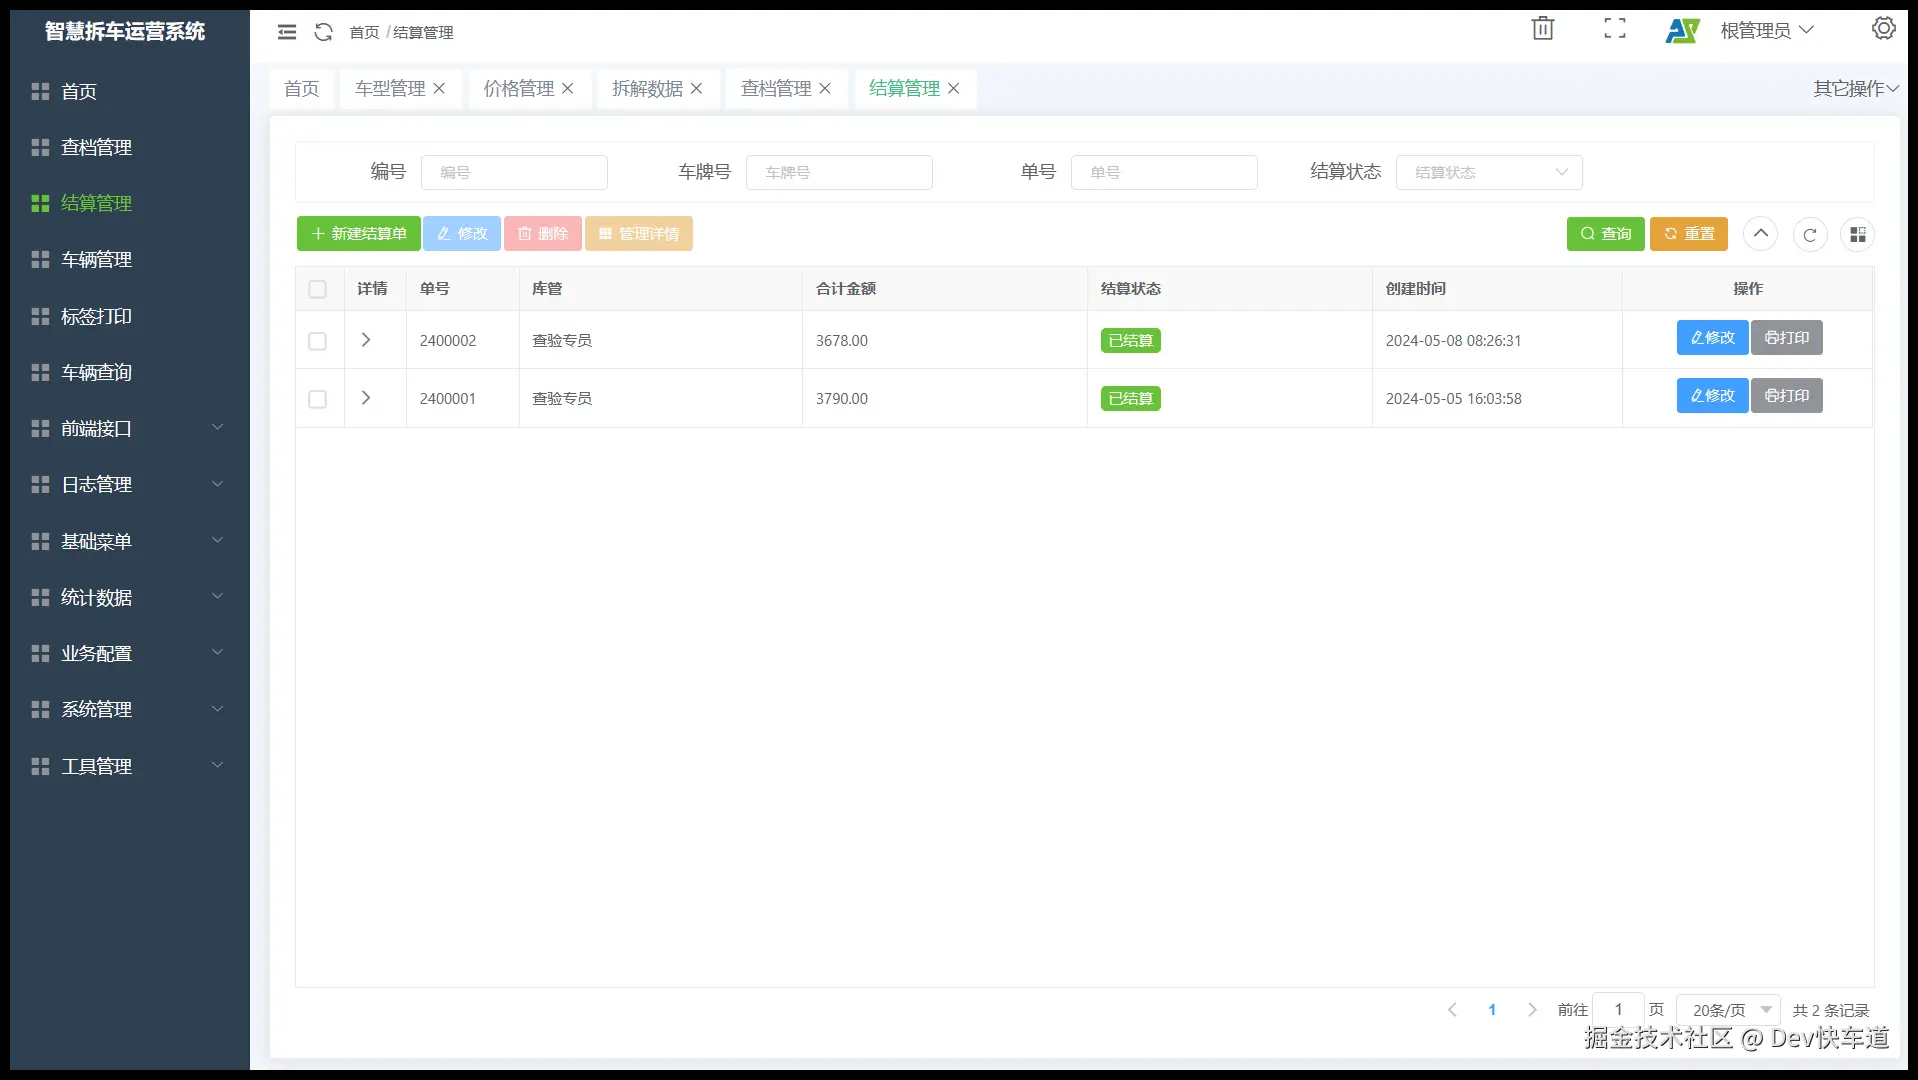1918x1080 pixels.
Task: Go to next page arrow
Action: coord(1532,1010)
